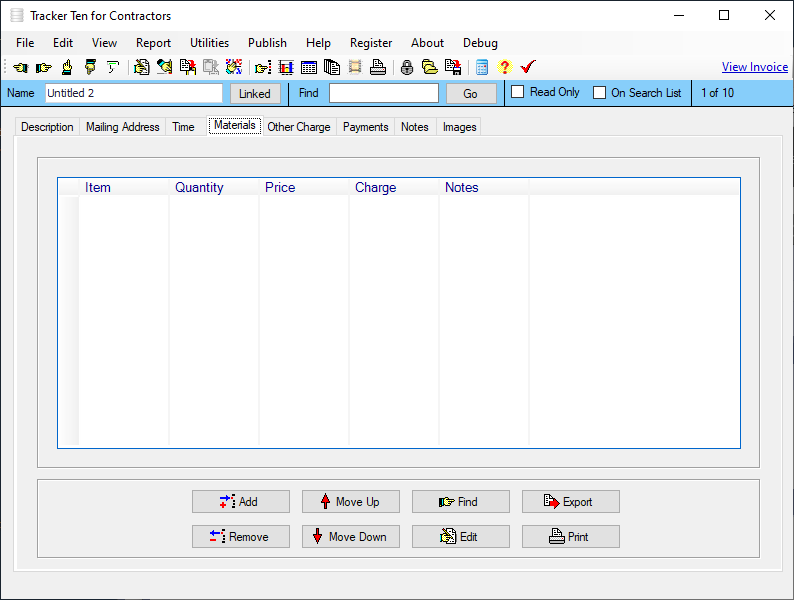Open the Help menu
The width and height of the screenshot is (794, 600).
click(x=318, y=43)
